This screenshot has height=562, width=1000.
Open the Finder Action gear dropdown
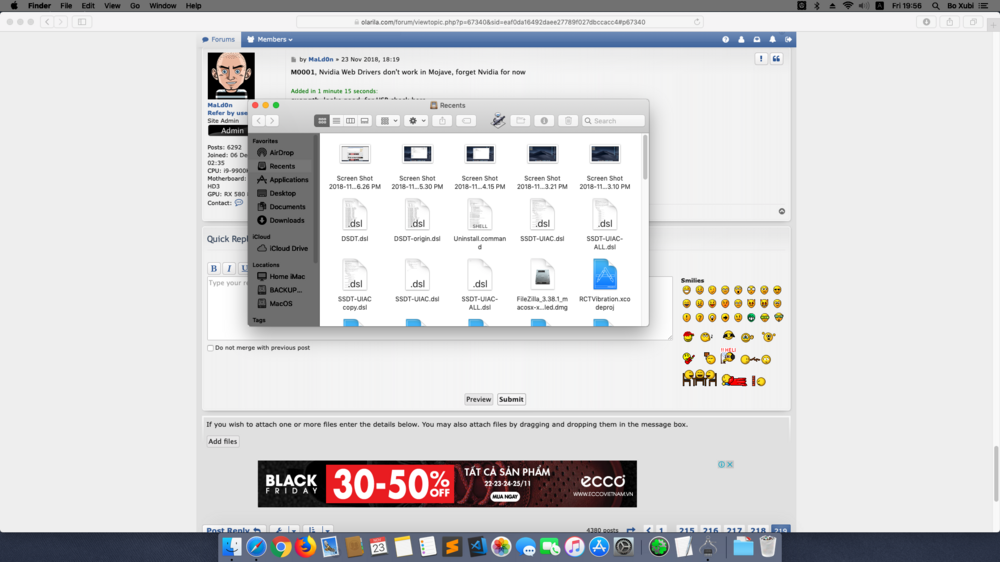(416, 121)
